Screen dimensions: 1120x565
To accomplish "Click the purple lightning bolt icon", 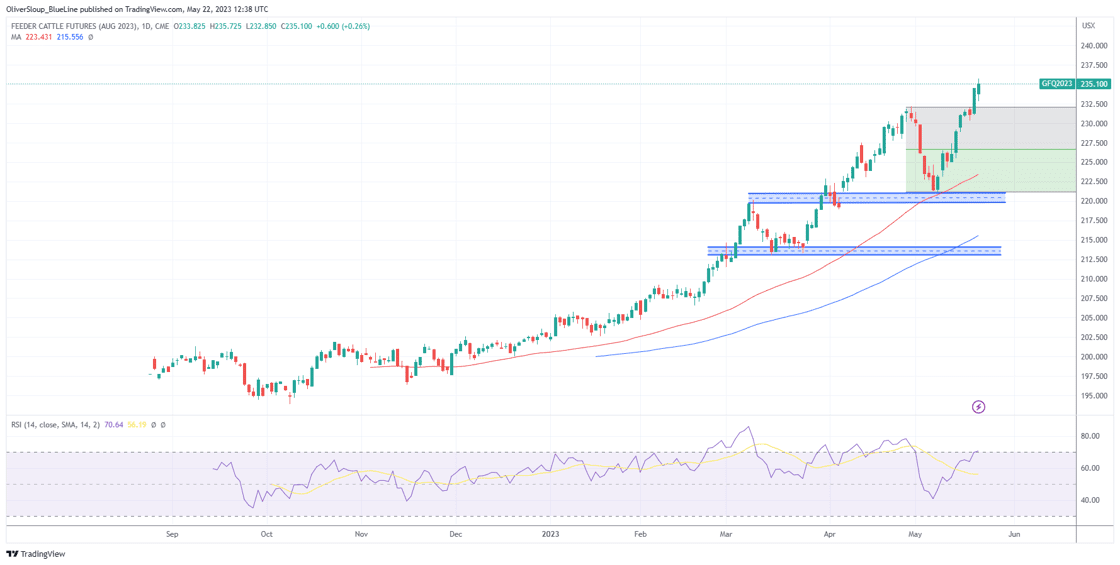I will coord(979,407).
